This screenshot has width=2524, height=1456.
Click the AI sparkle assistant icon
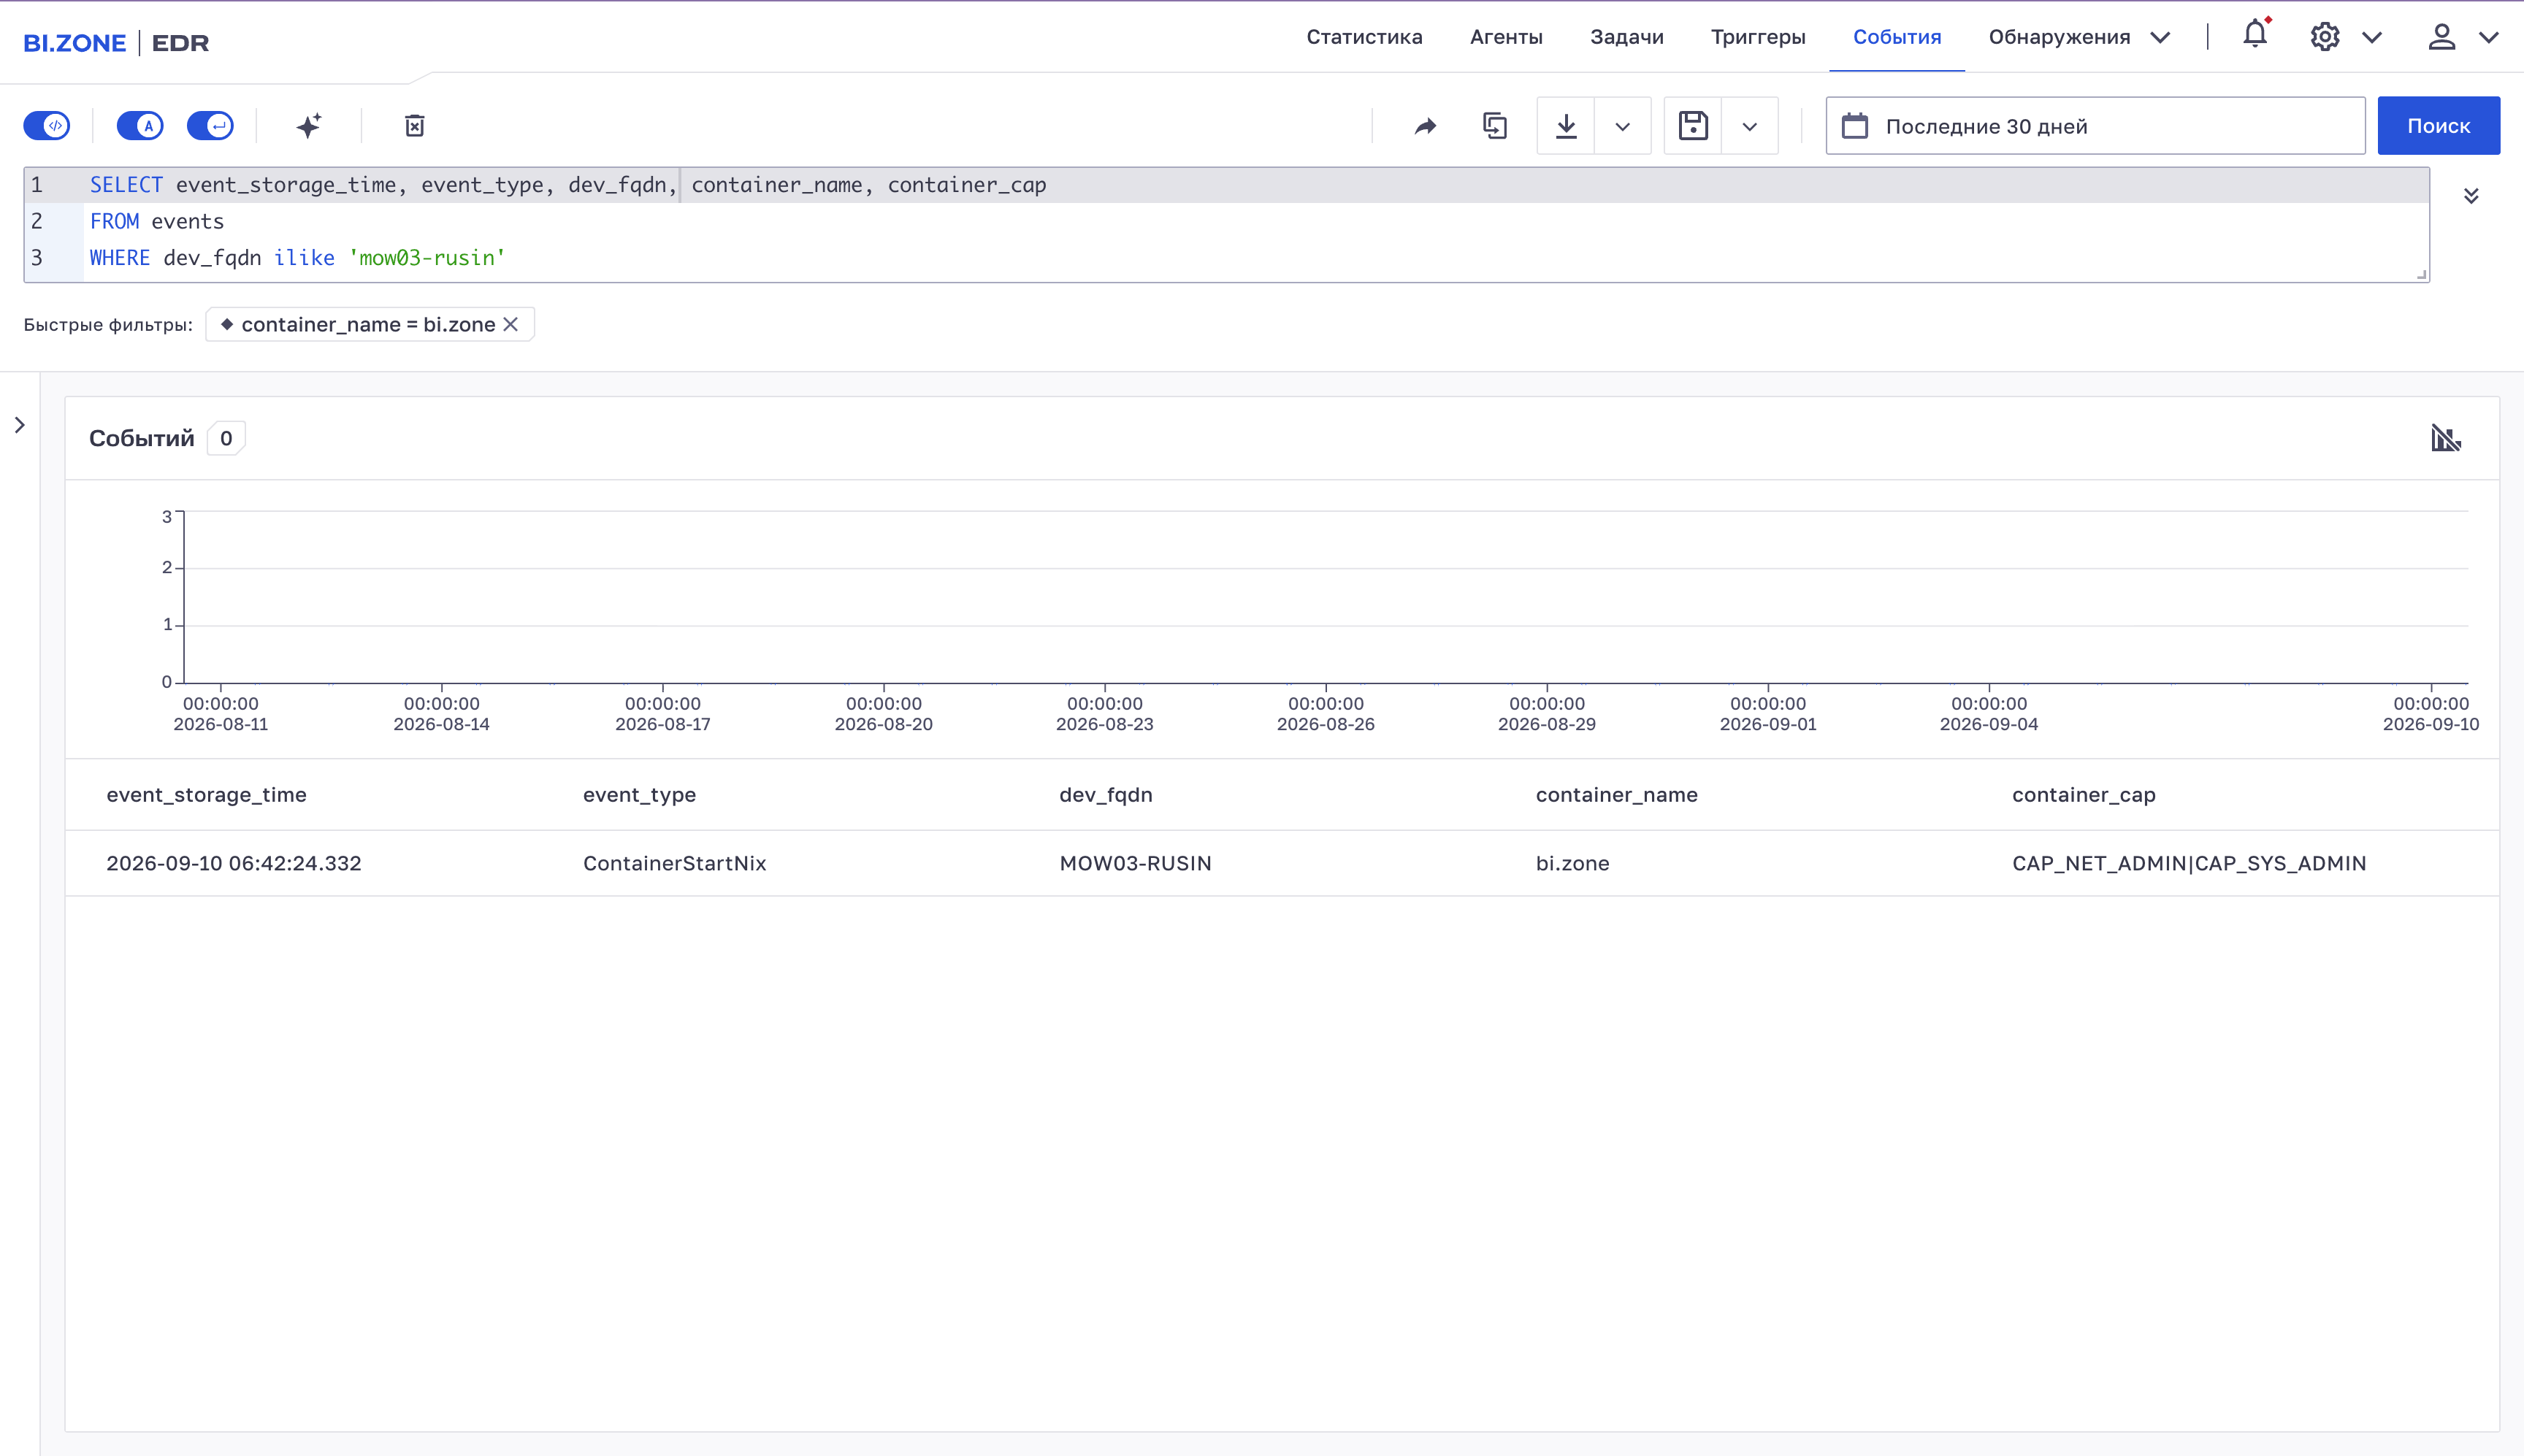[x=309, y=126]
